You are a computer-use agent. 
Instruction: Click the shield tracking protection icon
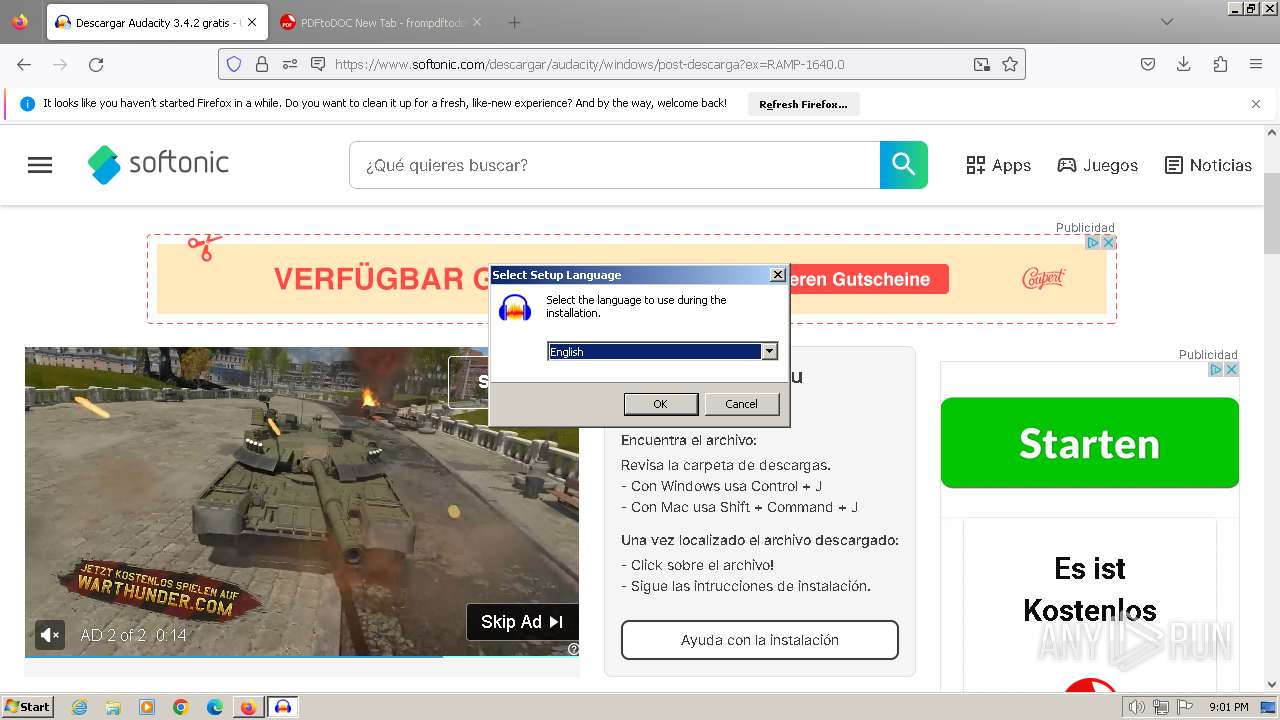234,64
